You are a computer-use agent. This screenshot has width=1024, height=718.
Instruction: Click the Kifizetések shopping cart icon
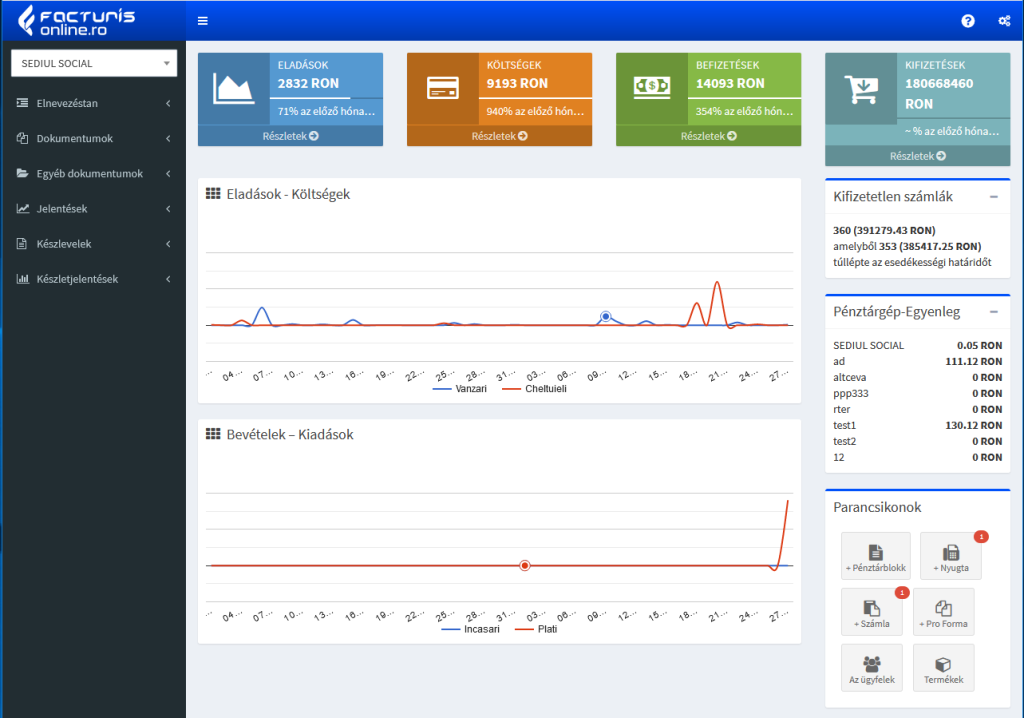861,90
